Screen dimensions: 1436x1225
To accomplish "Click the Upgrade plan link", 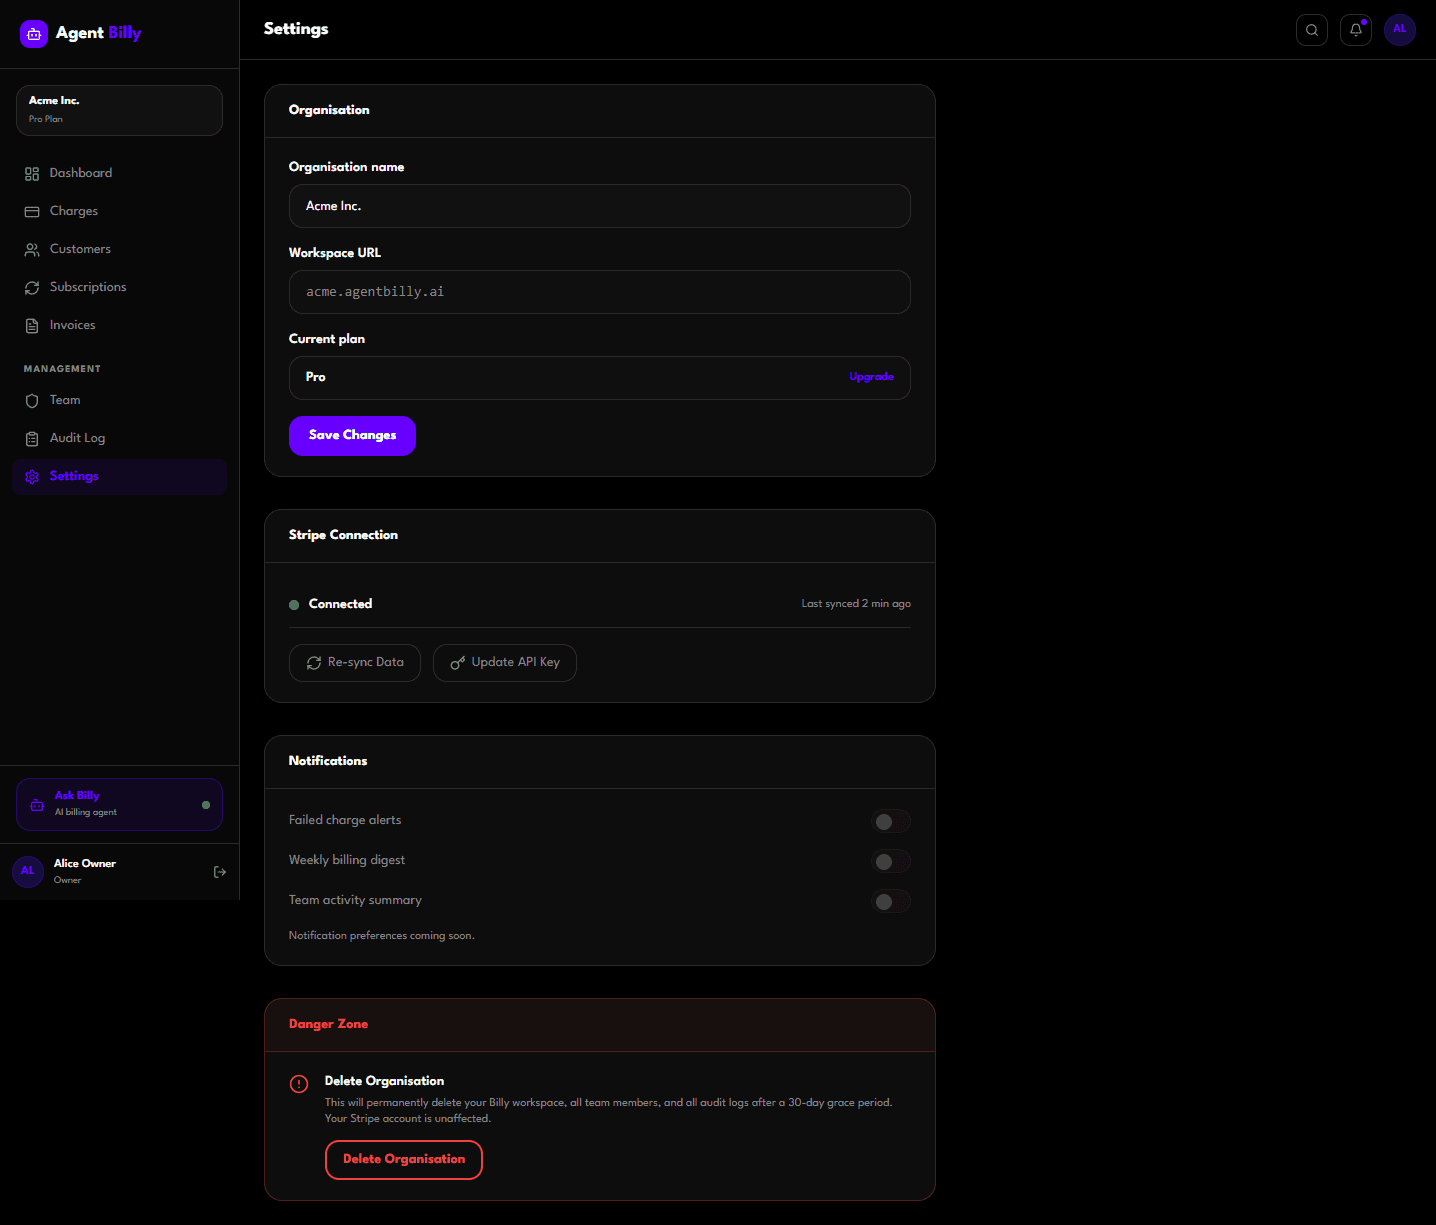I will (871, 377).
